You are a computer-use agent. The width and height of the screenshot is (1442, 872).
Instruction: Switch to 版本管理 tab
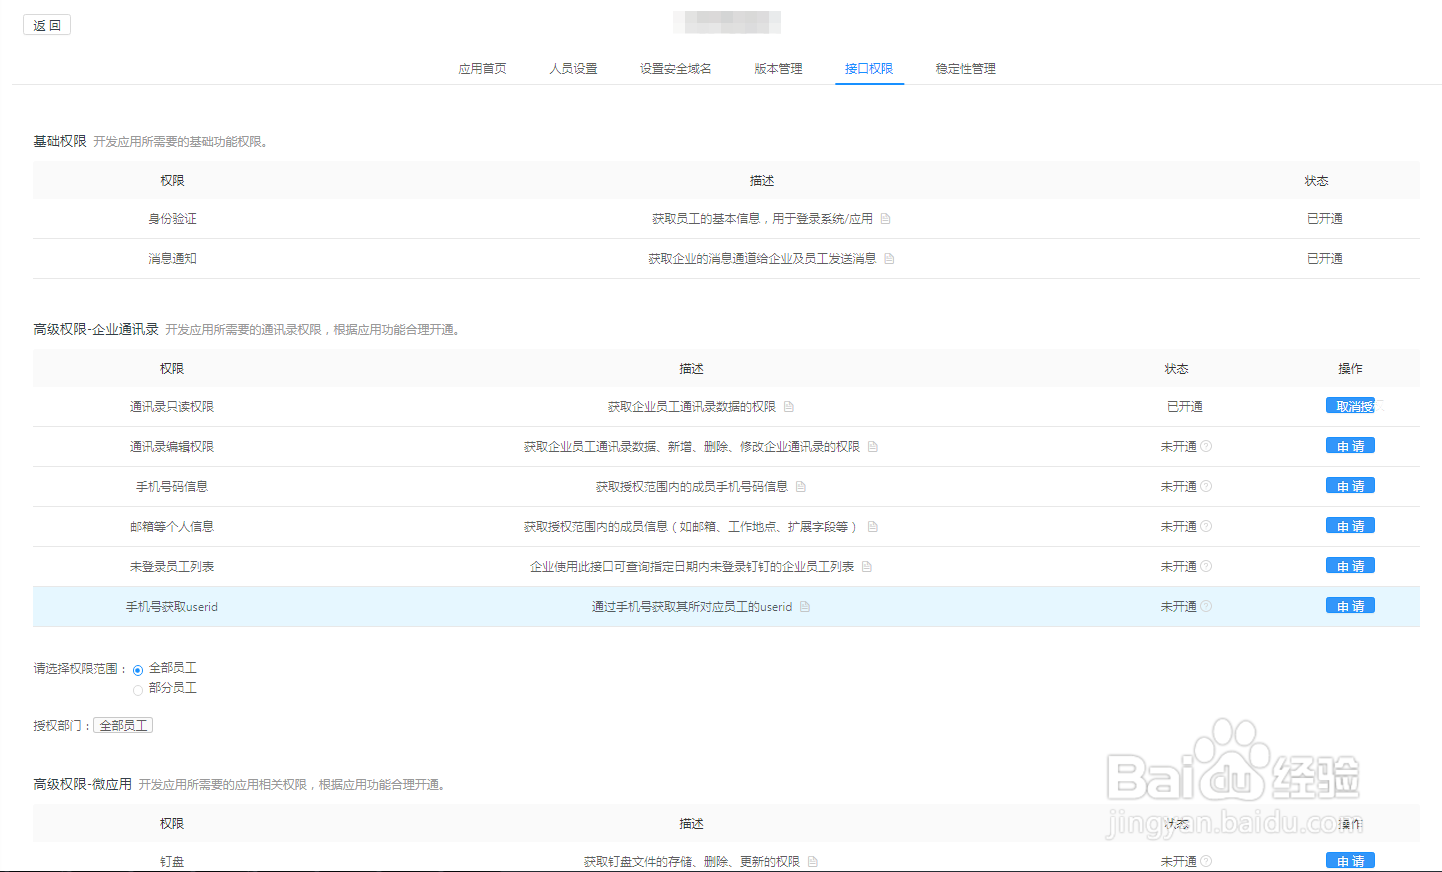coord(779,69)
